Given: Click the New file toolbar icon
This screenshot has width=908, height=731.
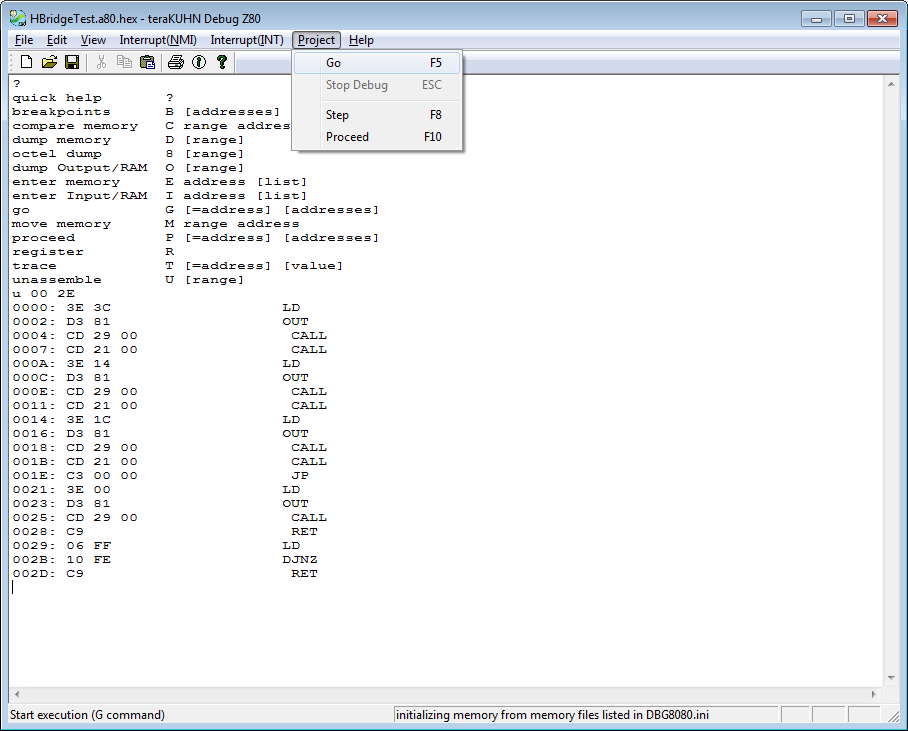Looking at the screenshot, I should 27,62.
